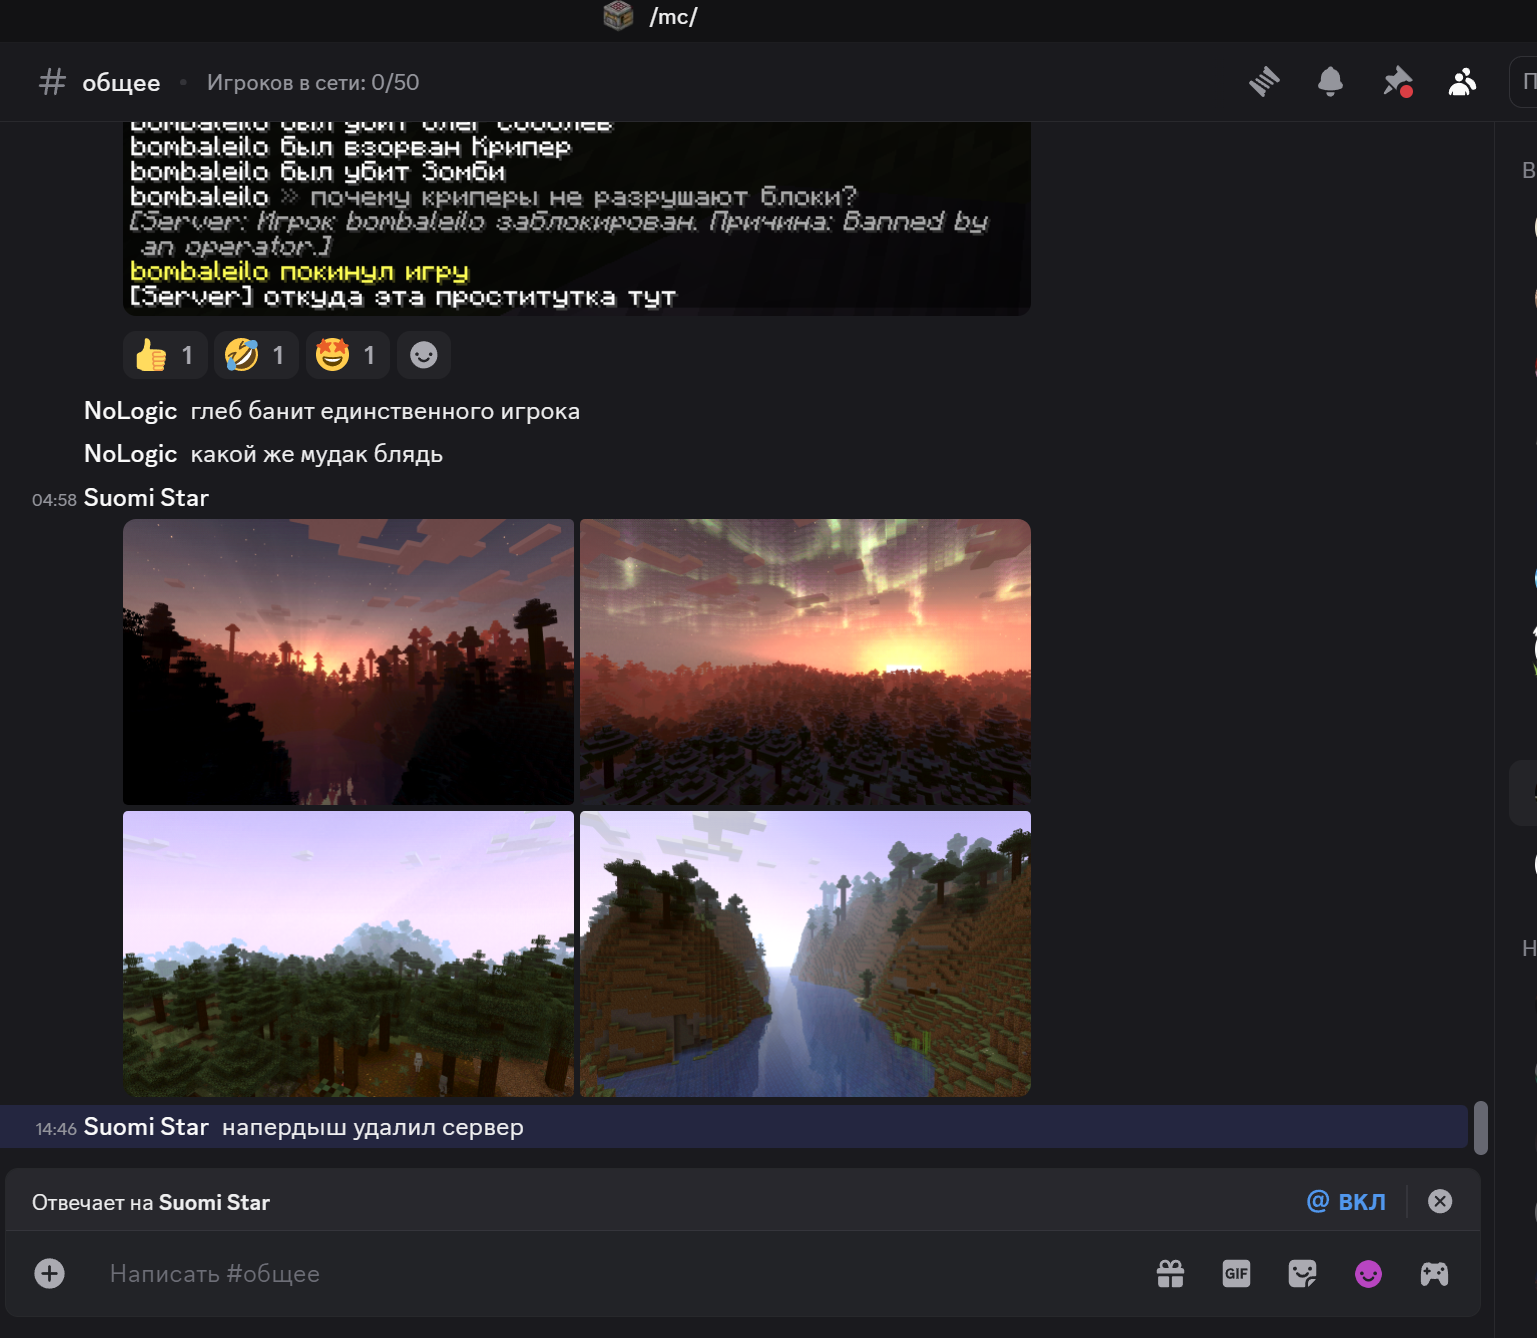Click into the Написать #общее message field

[600, 1273]
